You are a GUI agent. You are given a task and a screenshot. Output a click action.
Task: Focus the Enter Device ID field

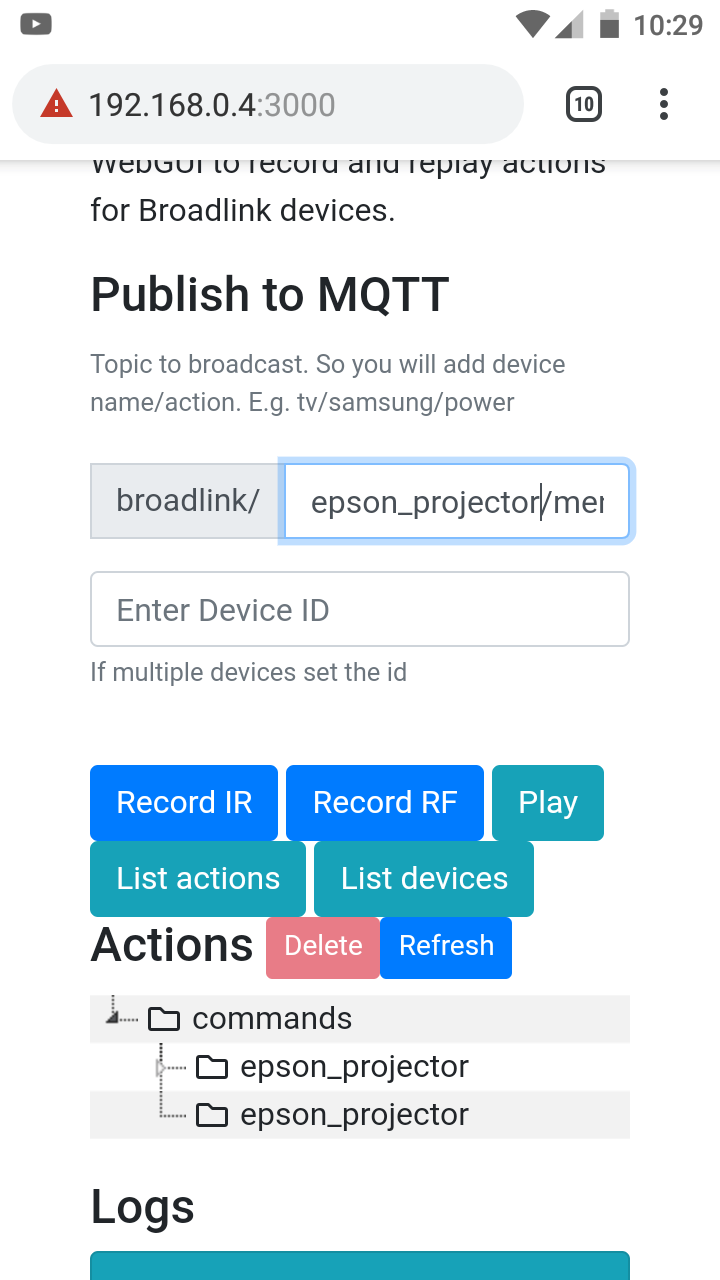pos(360,609)
